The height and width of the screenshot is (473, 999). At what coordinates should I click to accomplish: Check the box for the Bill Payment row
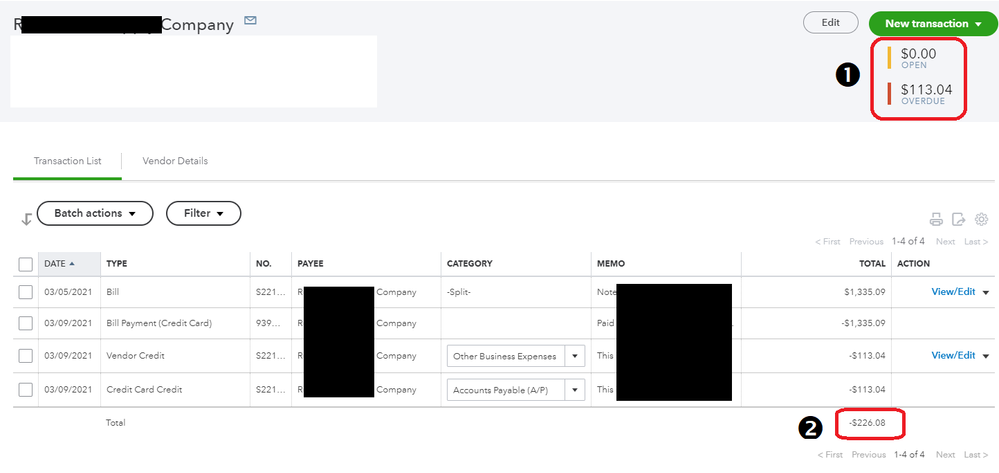(25, 323)
